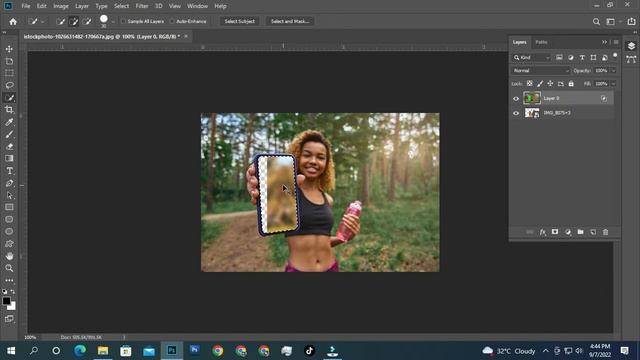Open the Kind filter dropdown

tap(532, 58)
